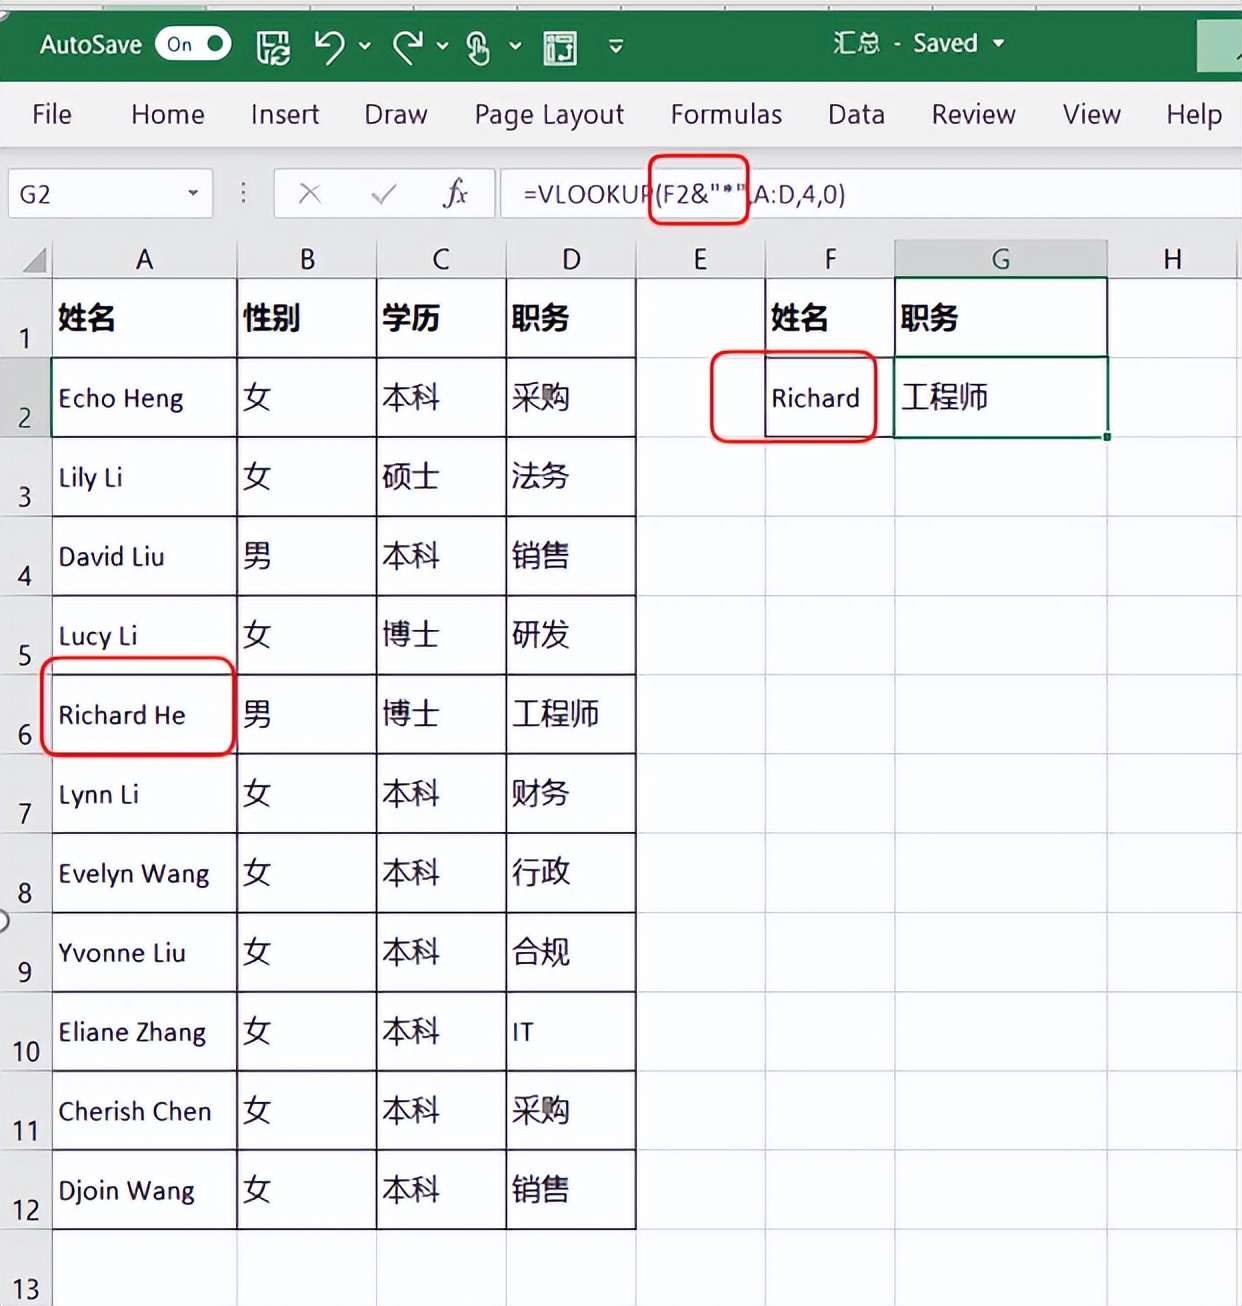
Task: Click the Touch/Mouse mode icon
Action: click(x=478, y=47)
